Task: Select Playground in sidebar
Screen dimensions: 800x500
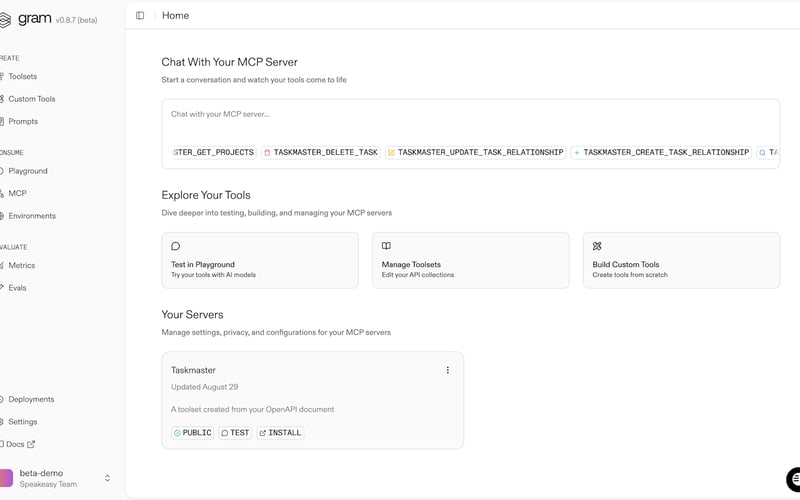Action: pos(27,171)
